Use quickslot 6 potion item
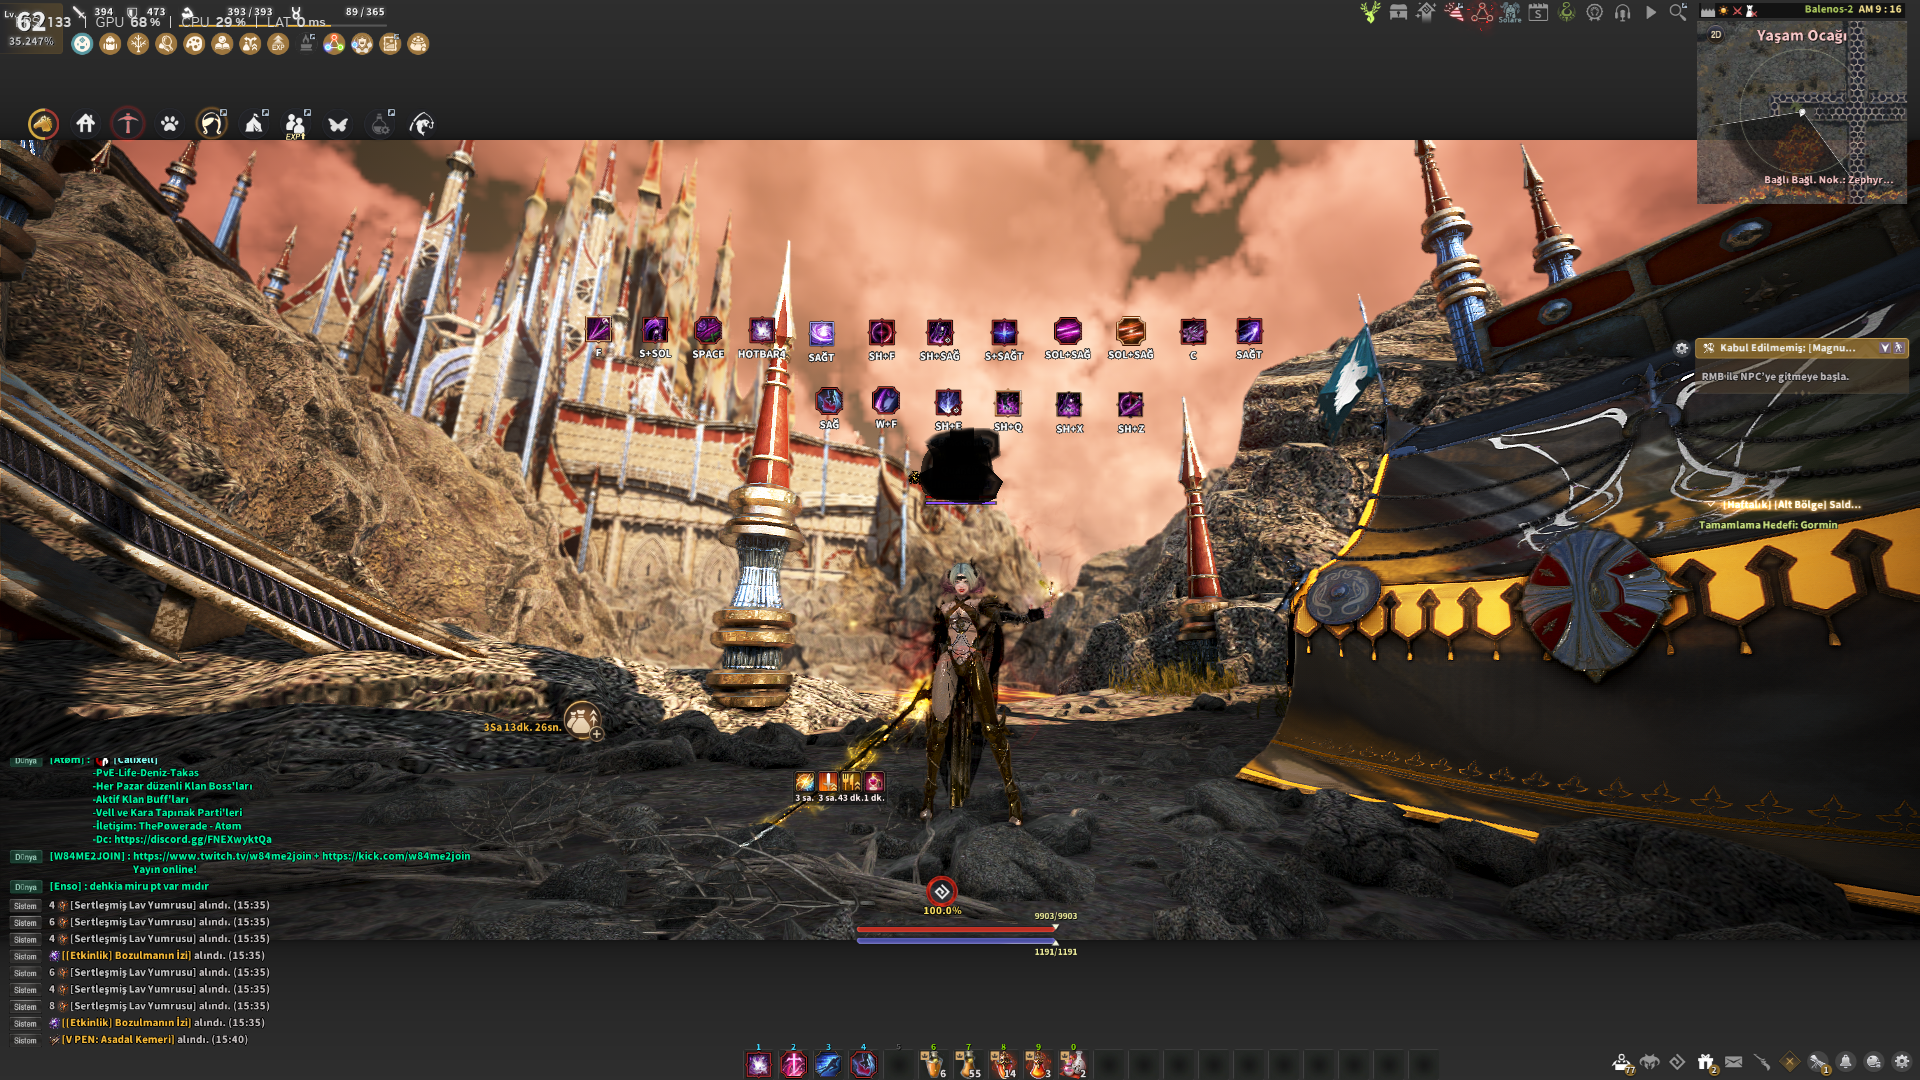The width and height of the screenshot is (1920, 1080). (933, 1064)
